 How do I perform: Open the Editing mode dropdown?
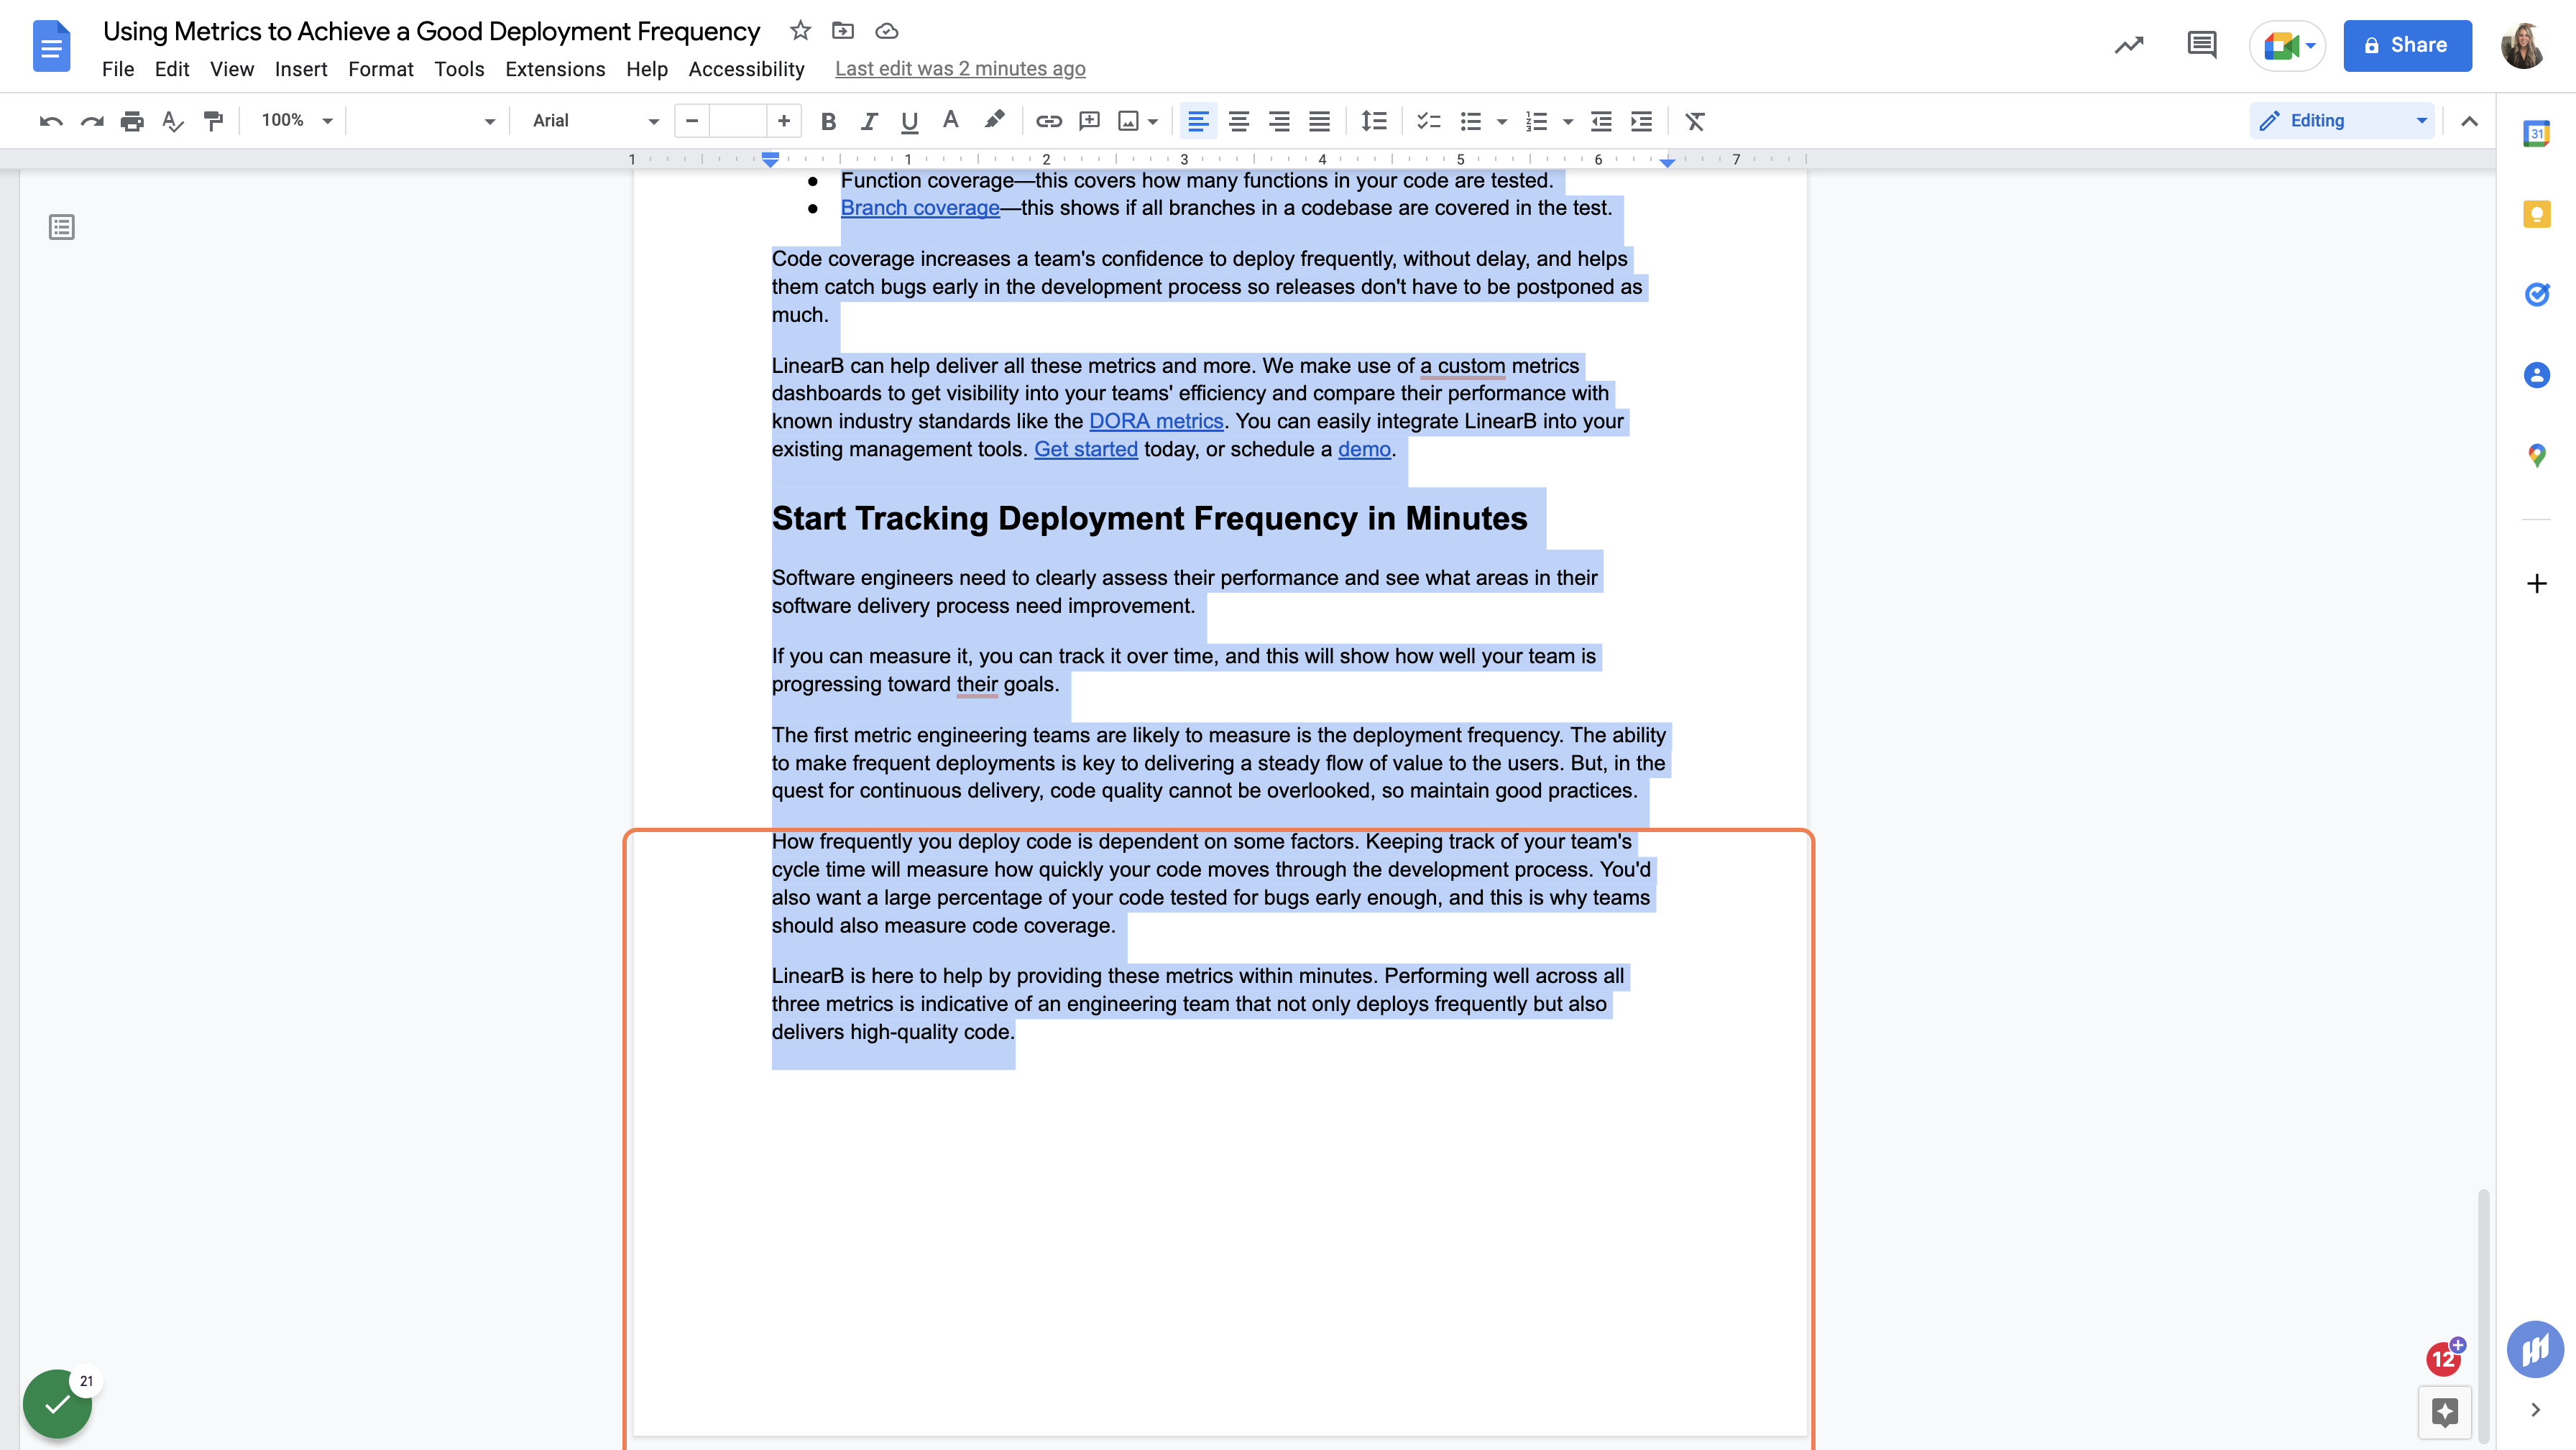pyautogui.click(x=2342, y=121)
